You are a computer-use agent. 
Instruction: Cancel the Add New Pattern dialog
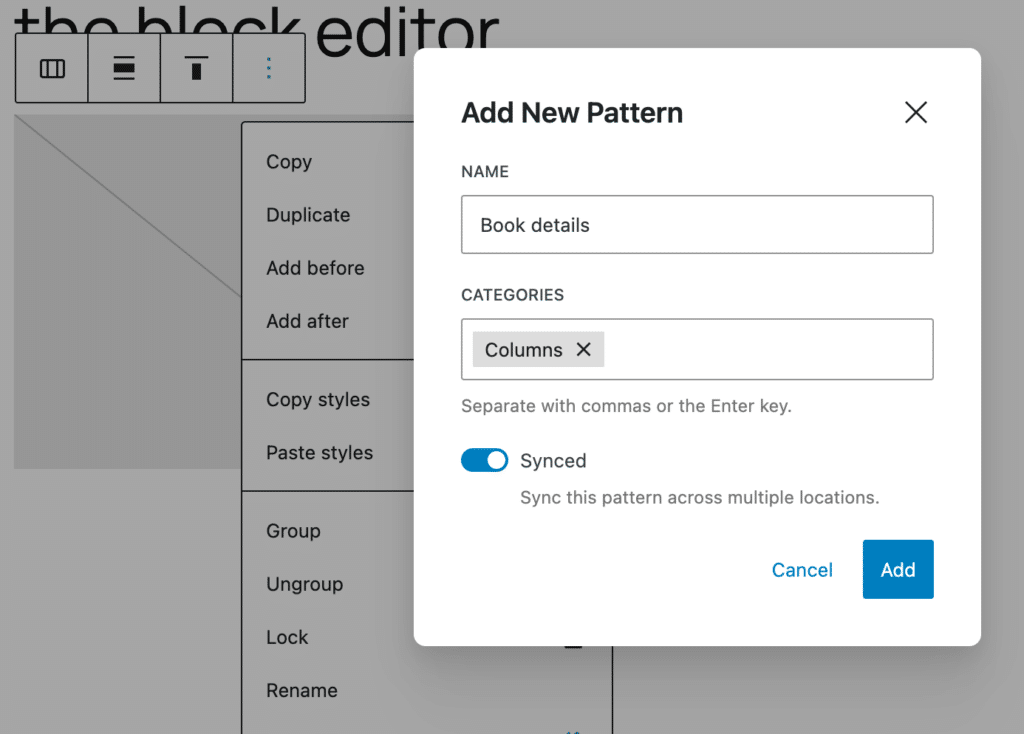[x=801, y=569]
